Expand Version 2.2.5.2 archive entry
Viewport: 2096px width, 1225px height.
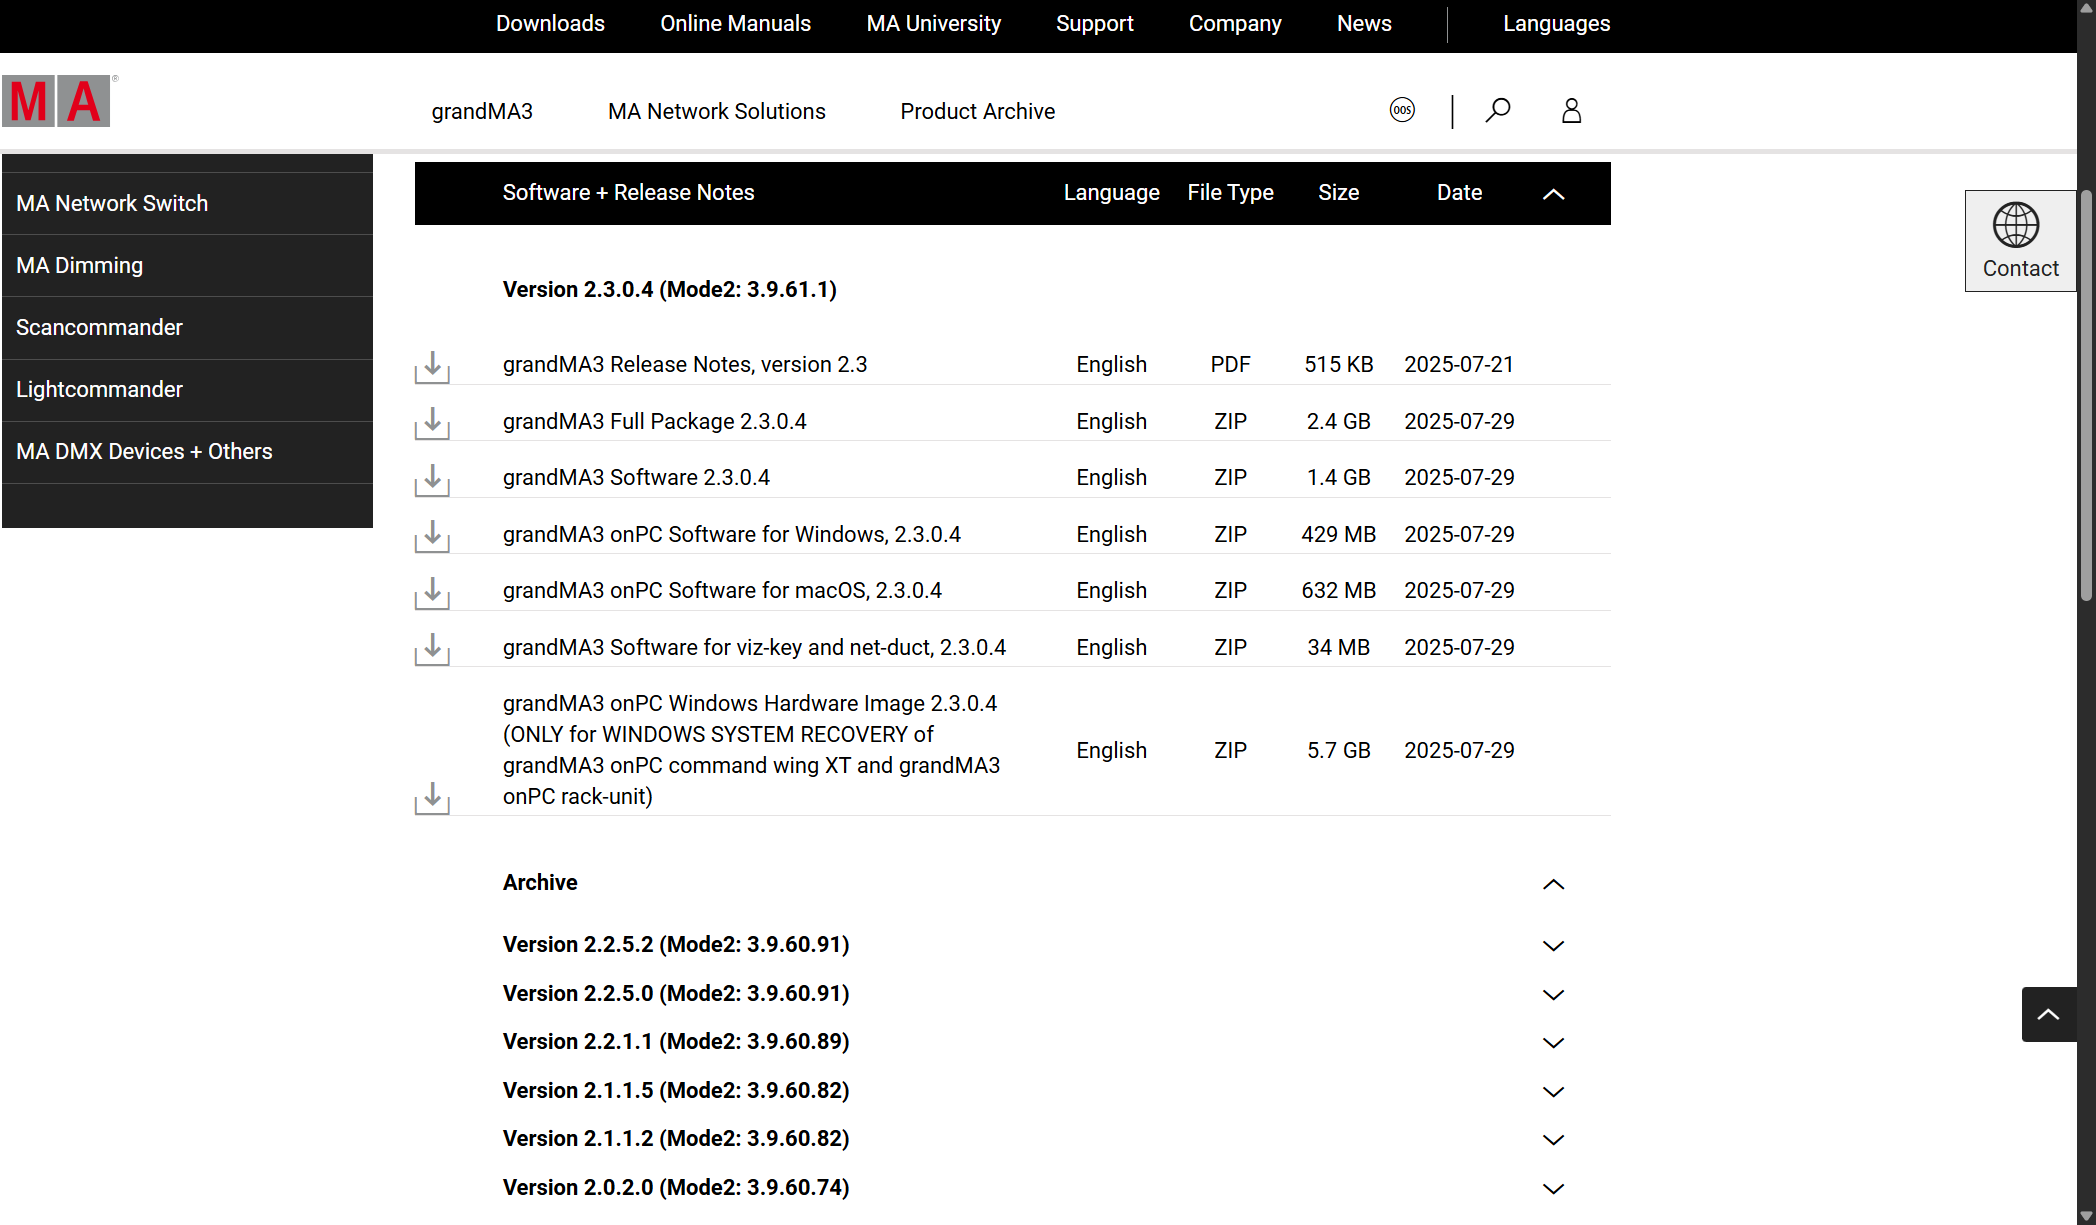[x=1553, y=946]
